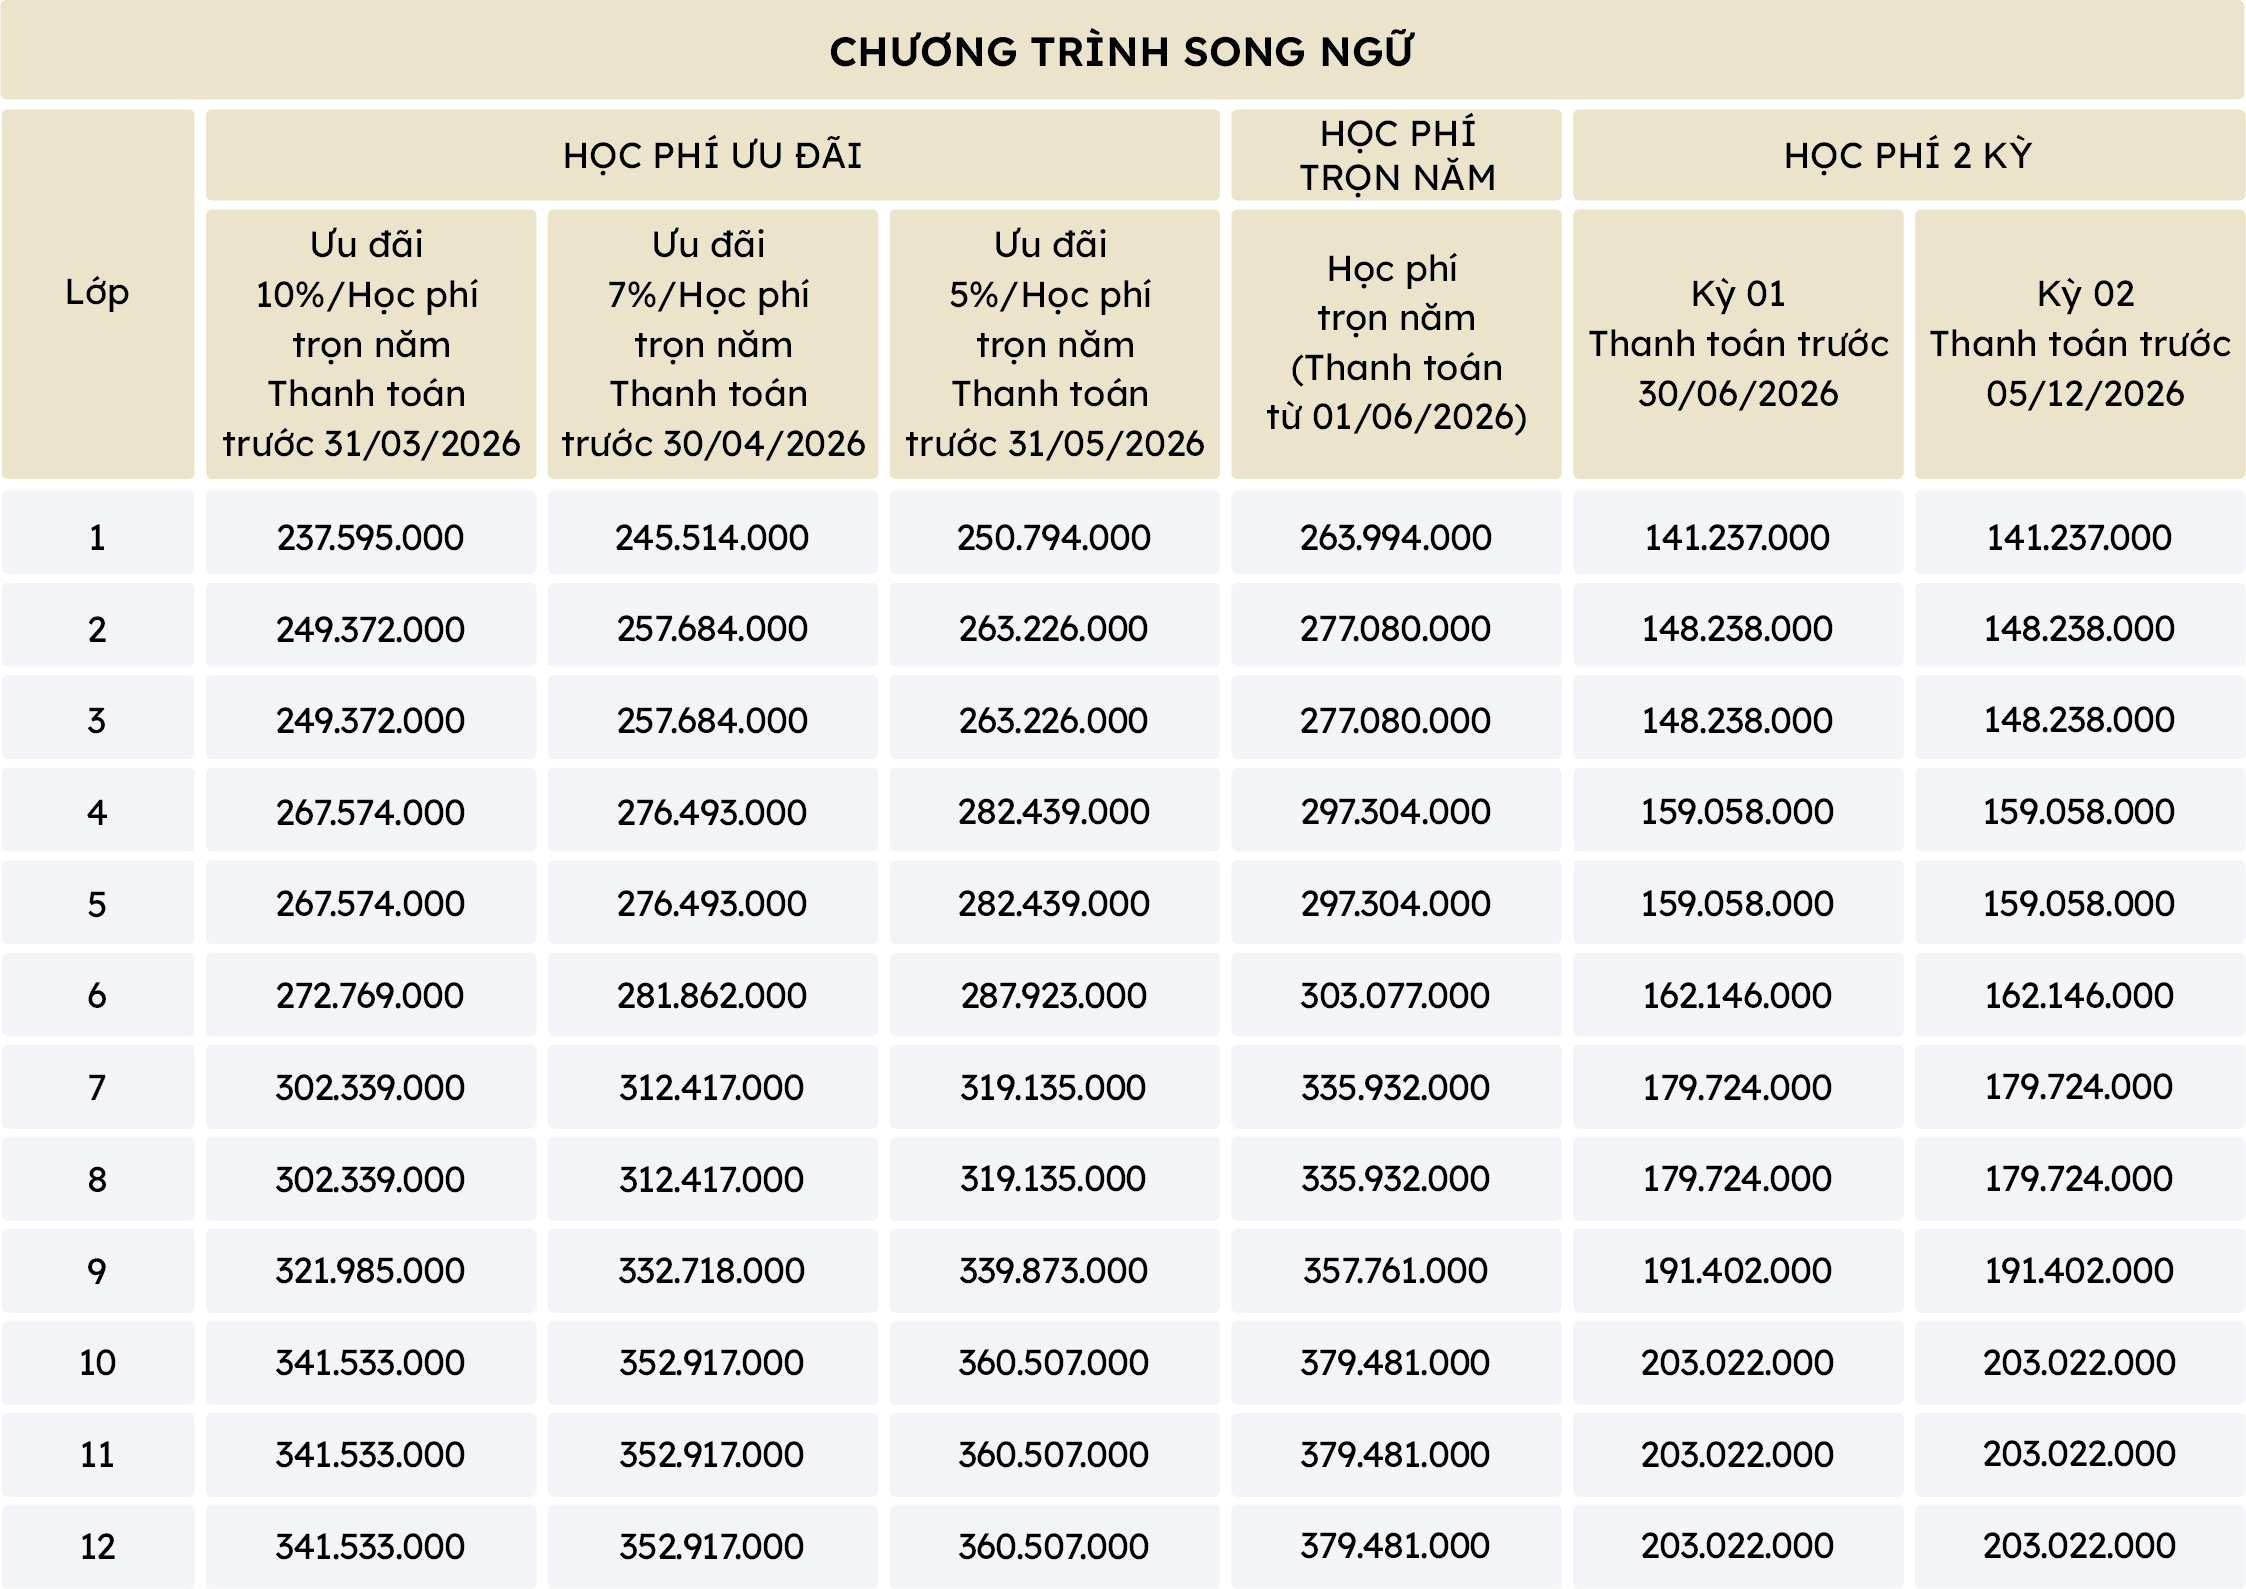This screenshot has height=1589, width=2246.
Task: Select the Kỳ 02 column header
Action: click(x=2080, y=343)
